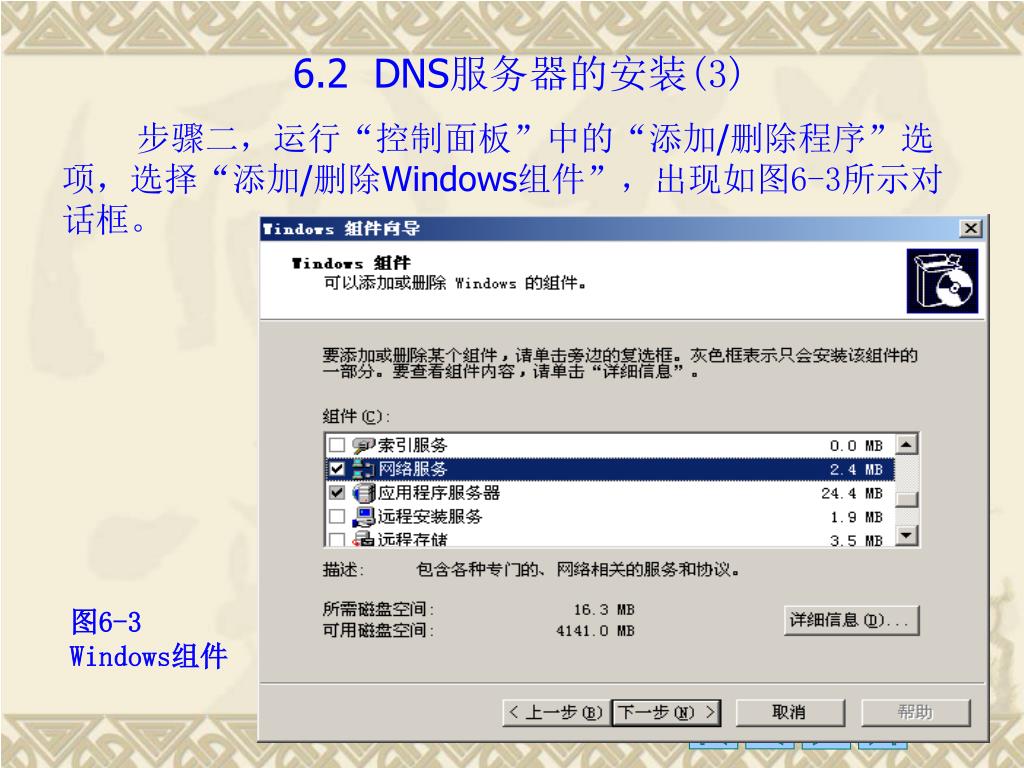
Task: Click the 24.4 MB size value
Action: (x=852, y=493)
